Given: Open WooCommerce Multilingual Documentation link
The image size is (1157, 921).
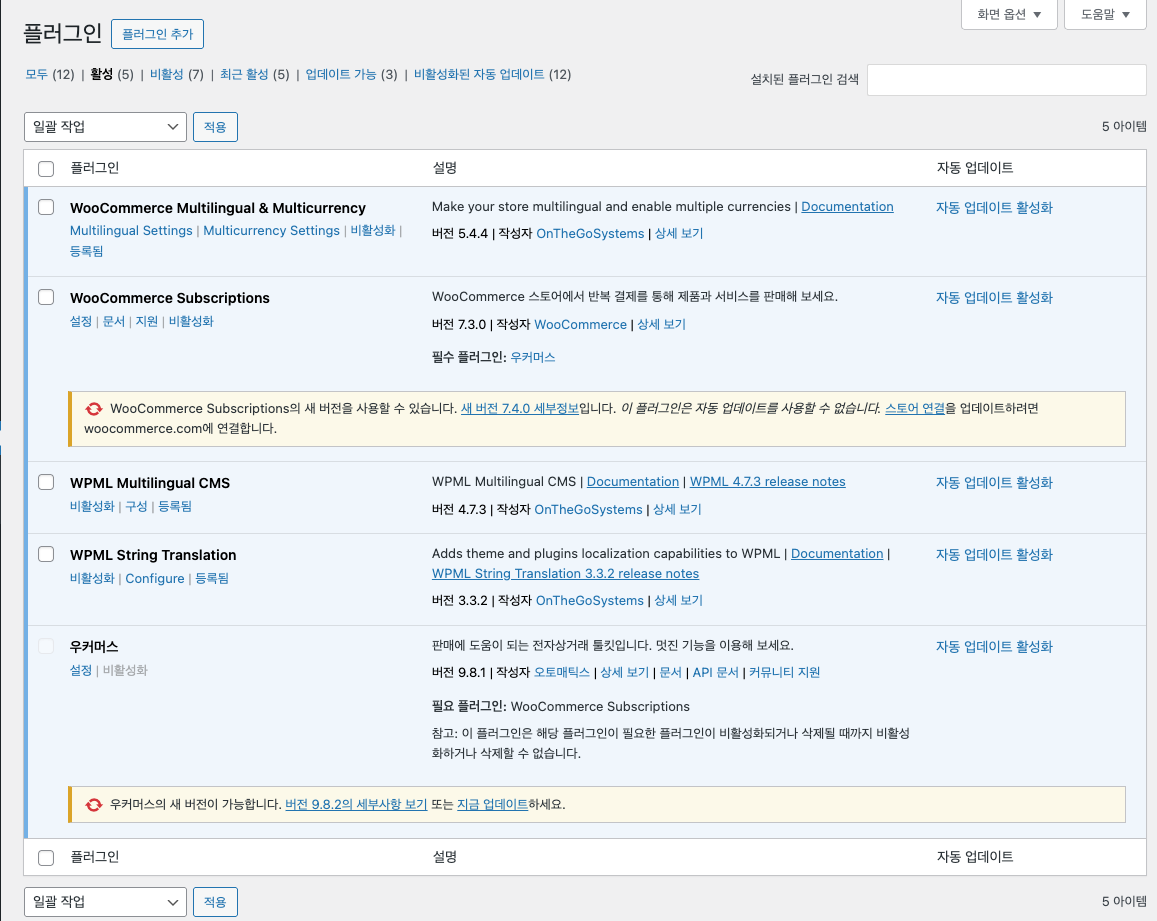Looking at the screenshot, I should click(x=847, y=207).
